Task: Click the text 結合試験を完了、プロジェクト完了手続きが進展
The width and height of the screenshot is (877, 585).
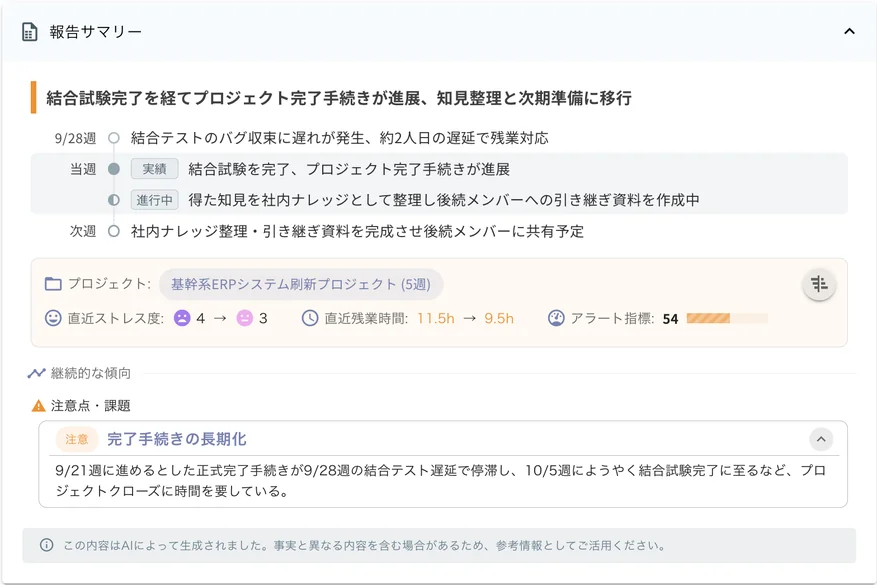Action: point(349,169)
